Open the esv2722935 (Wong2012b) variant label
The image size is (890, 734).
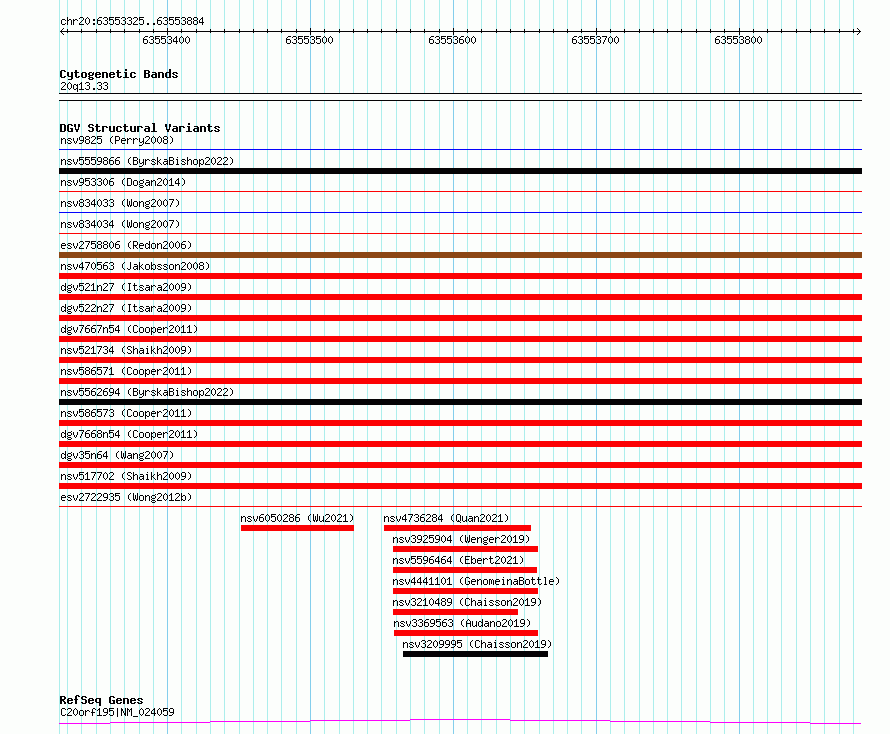pyautogui.click(x=126, y=497)
